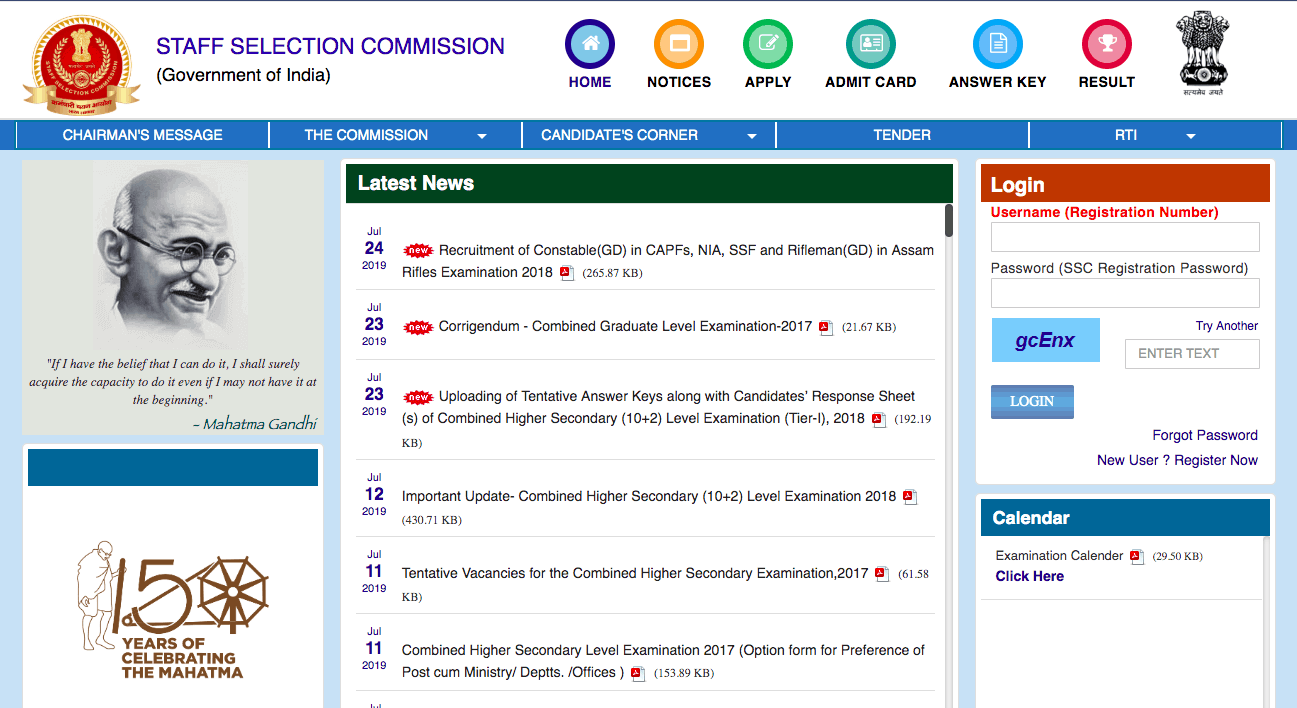Open the Result trophy icon
The height and width of the screenshot is (708, 1297).
[x=1106, y=45]
